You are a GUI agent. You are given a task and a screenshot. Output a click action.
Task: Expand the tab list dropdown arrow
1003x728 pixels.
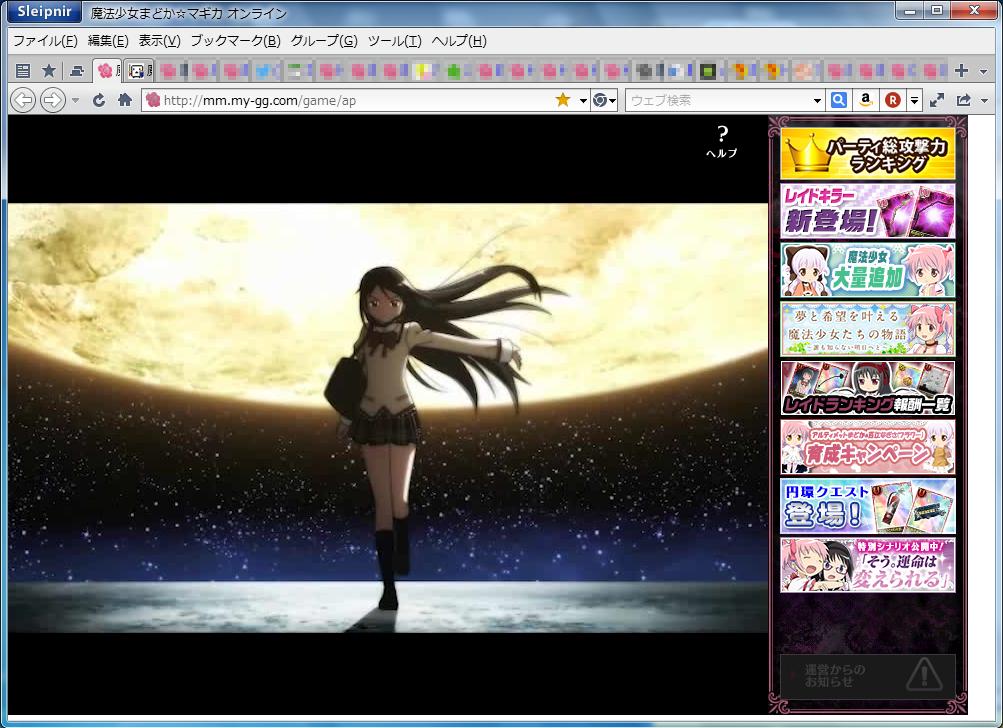click(x=984, y=71)
